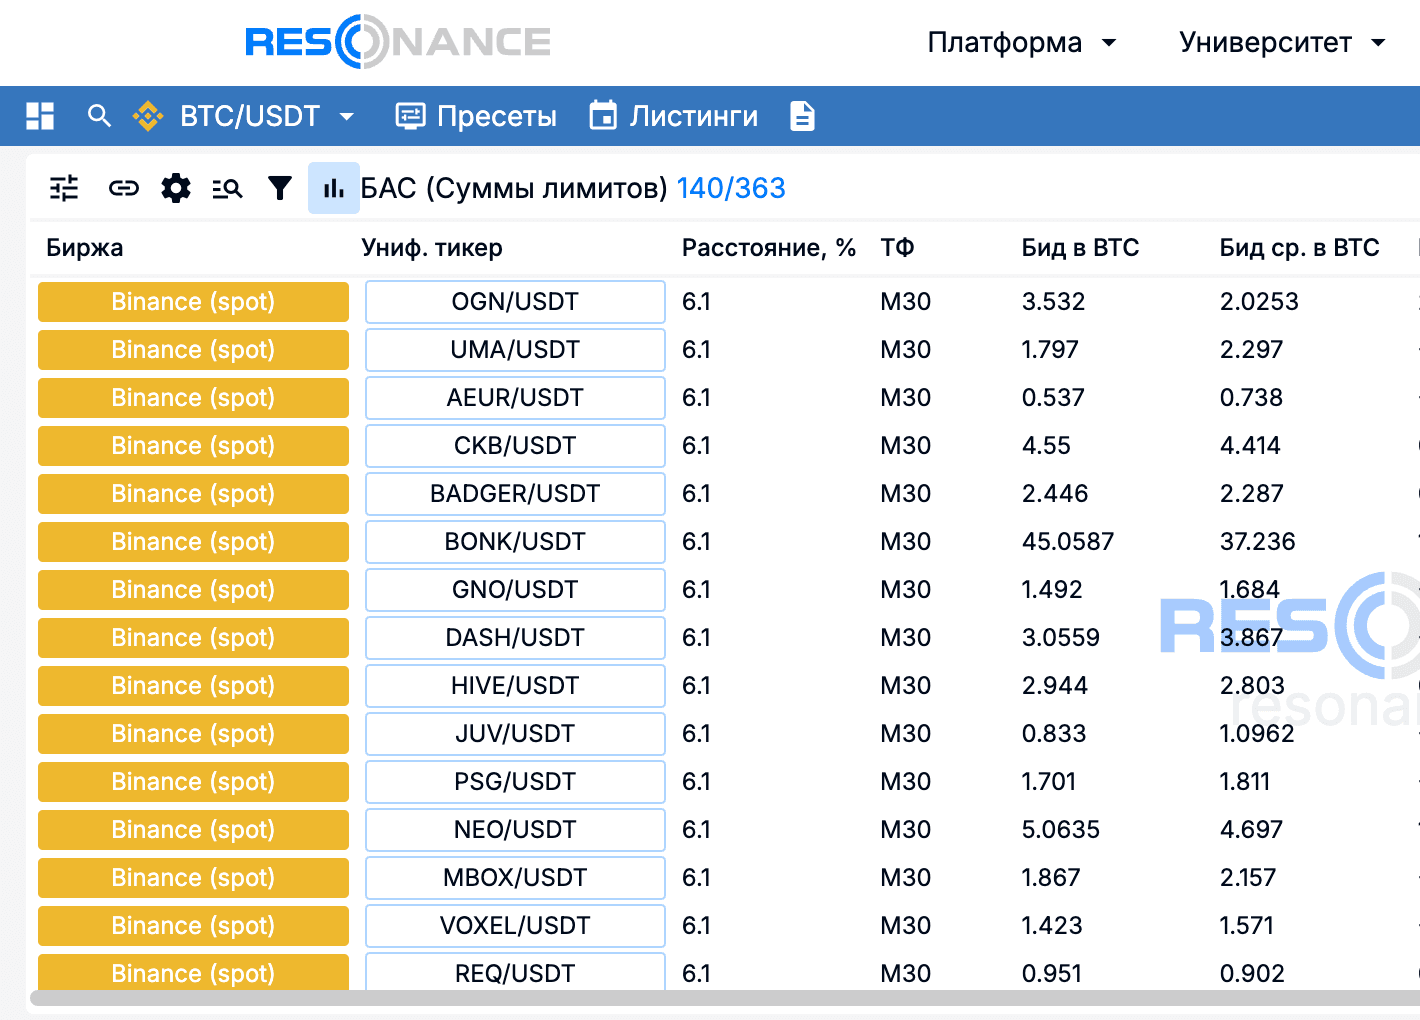Select average bid 2.157 in MBOX row

click(x=1248, y=878)
